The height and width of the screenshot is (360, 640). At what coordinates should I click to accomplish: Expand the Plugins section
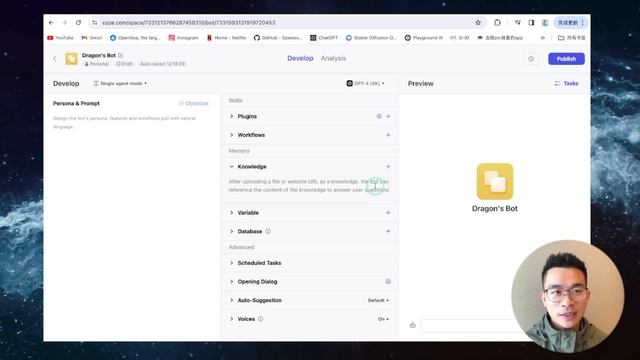pyautogui.click(x=231, y=116)
